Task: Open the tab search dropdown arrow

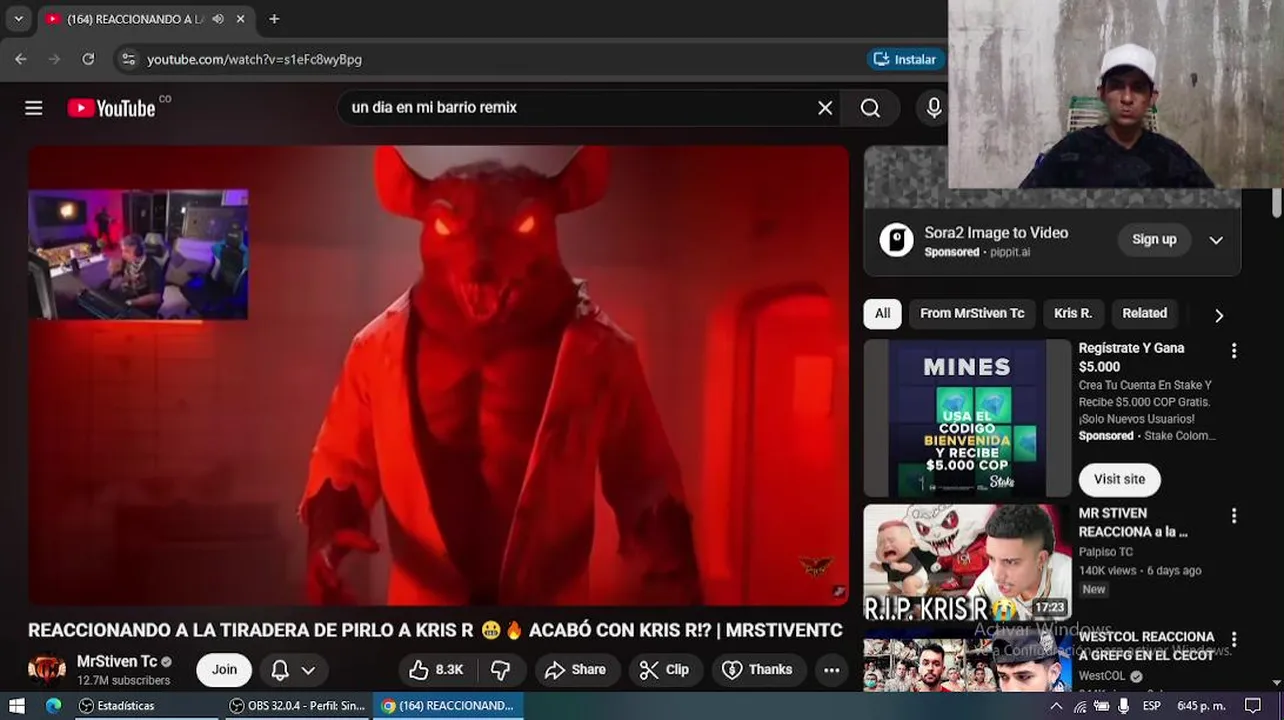Action: (x=18, y=19)
